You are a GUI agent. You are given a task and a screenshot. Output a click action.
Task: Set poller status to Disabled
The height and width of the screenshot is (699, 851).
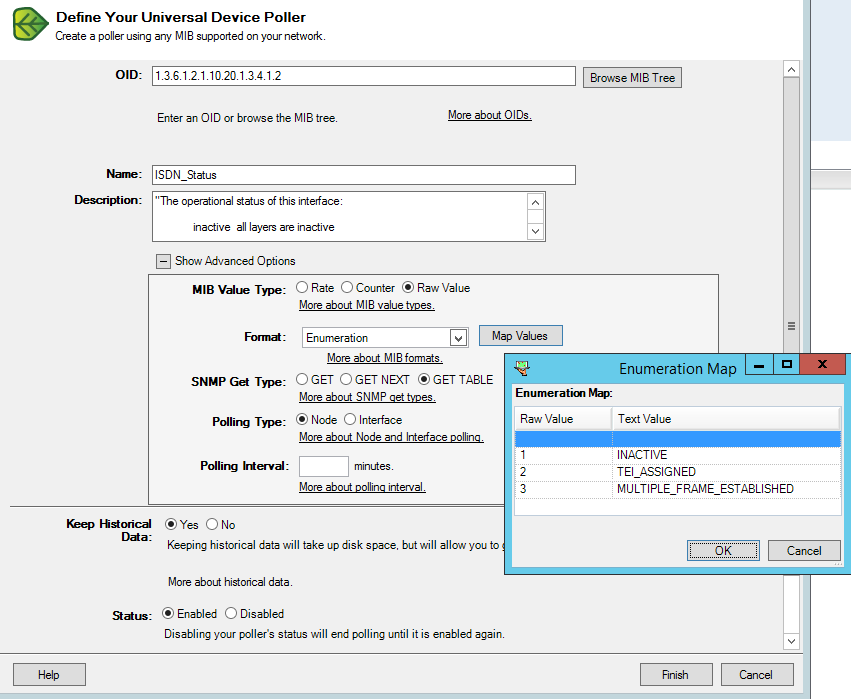[x=231, y=613]
